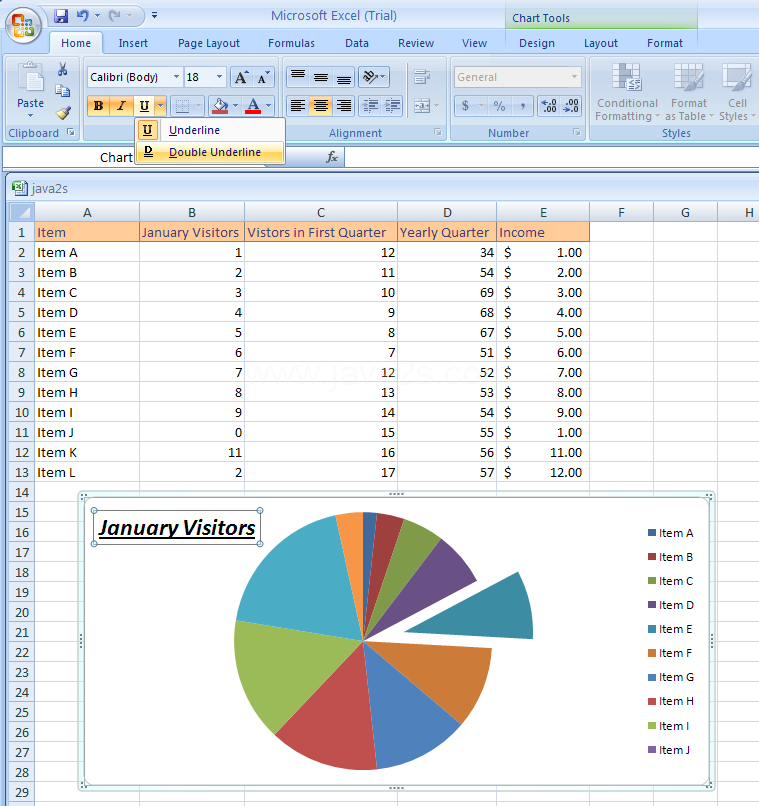The image size is (759, 806).
Task: Open the Chart Tools Design tab
Action: point(536,43)
